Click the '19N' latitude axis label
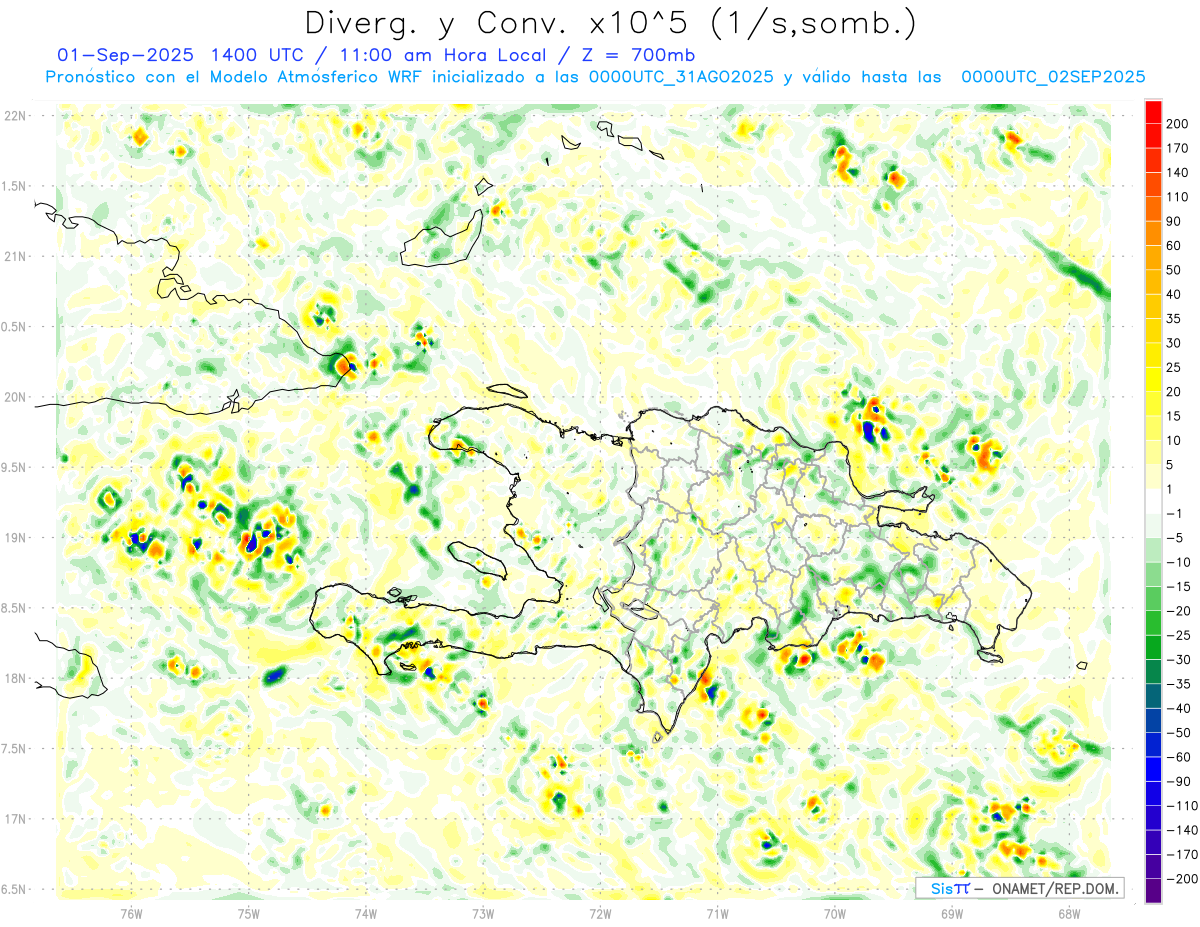 click(15, 538)
